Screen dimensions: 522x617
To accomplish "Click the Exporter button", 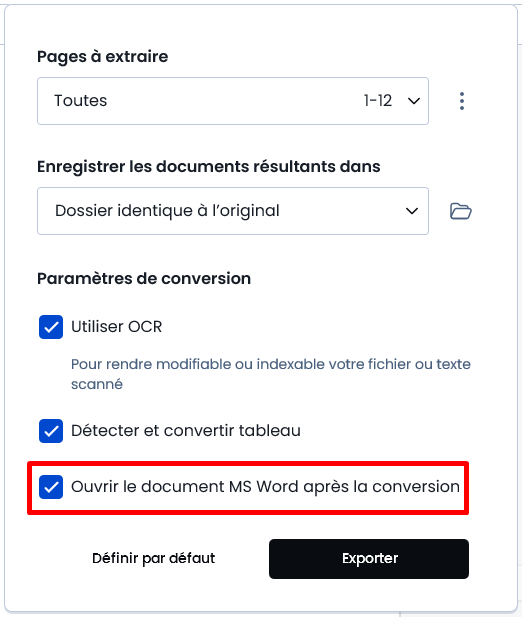I will [369, 559].
